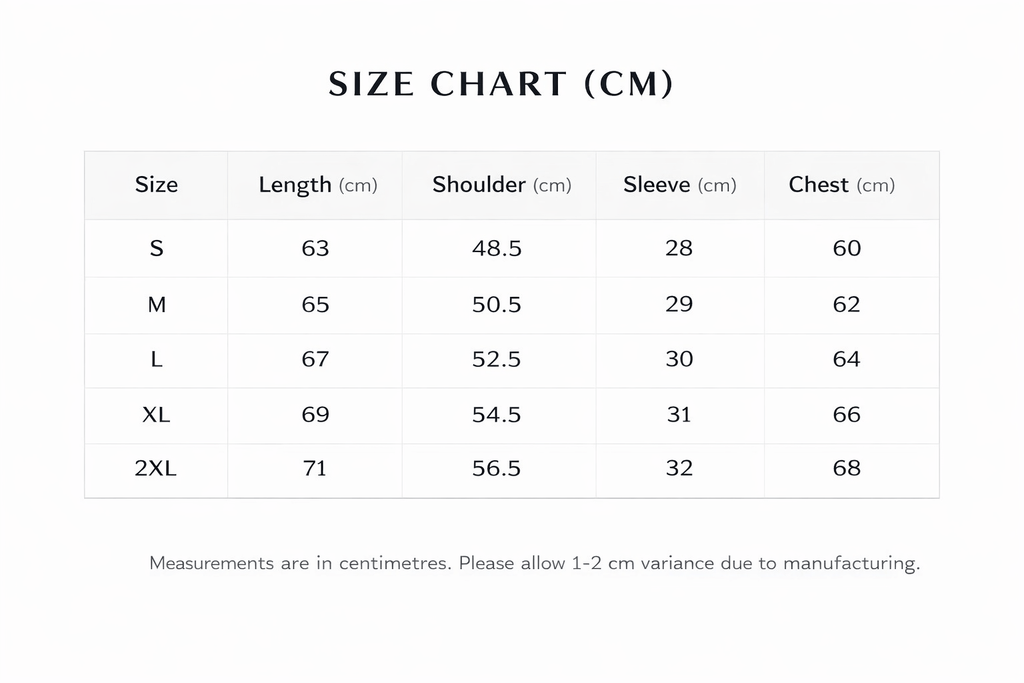Select the 66 chest value for XL
Screen dimensions: 1024x683
pos(847,414)
